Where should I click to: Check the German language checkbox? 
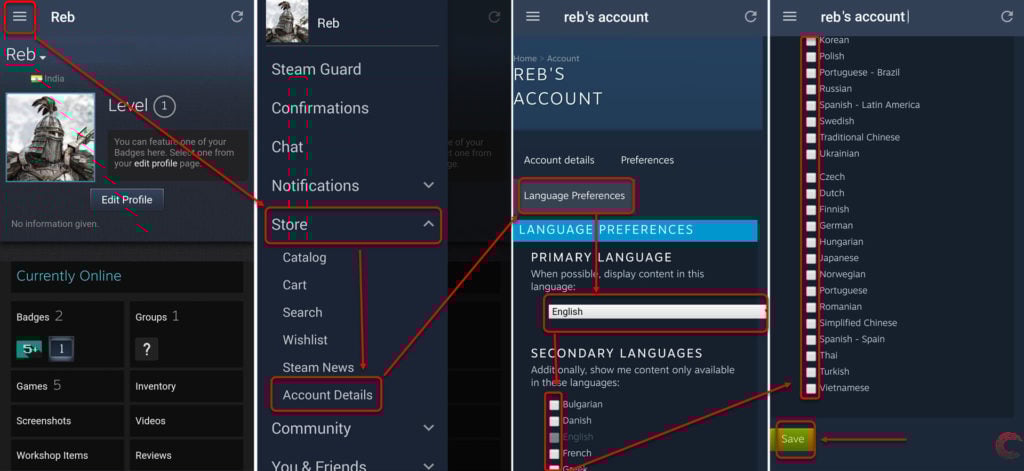tap(810, 226)
